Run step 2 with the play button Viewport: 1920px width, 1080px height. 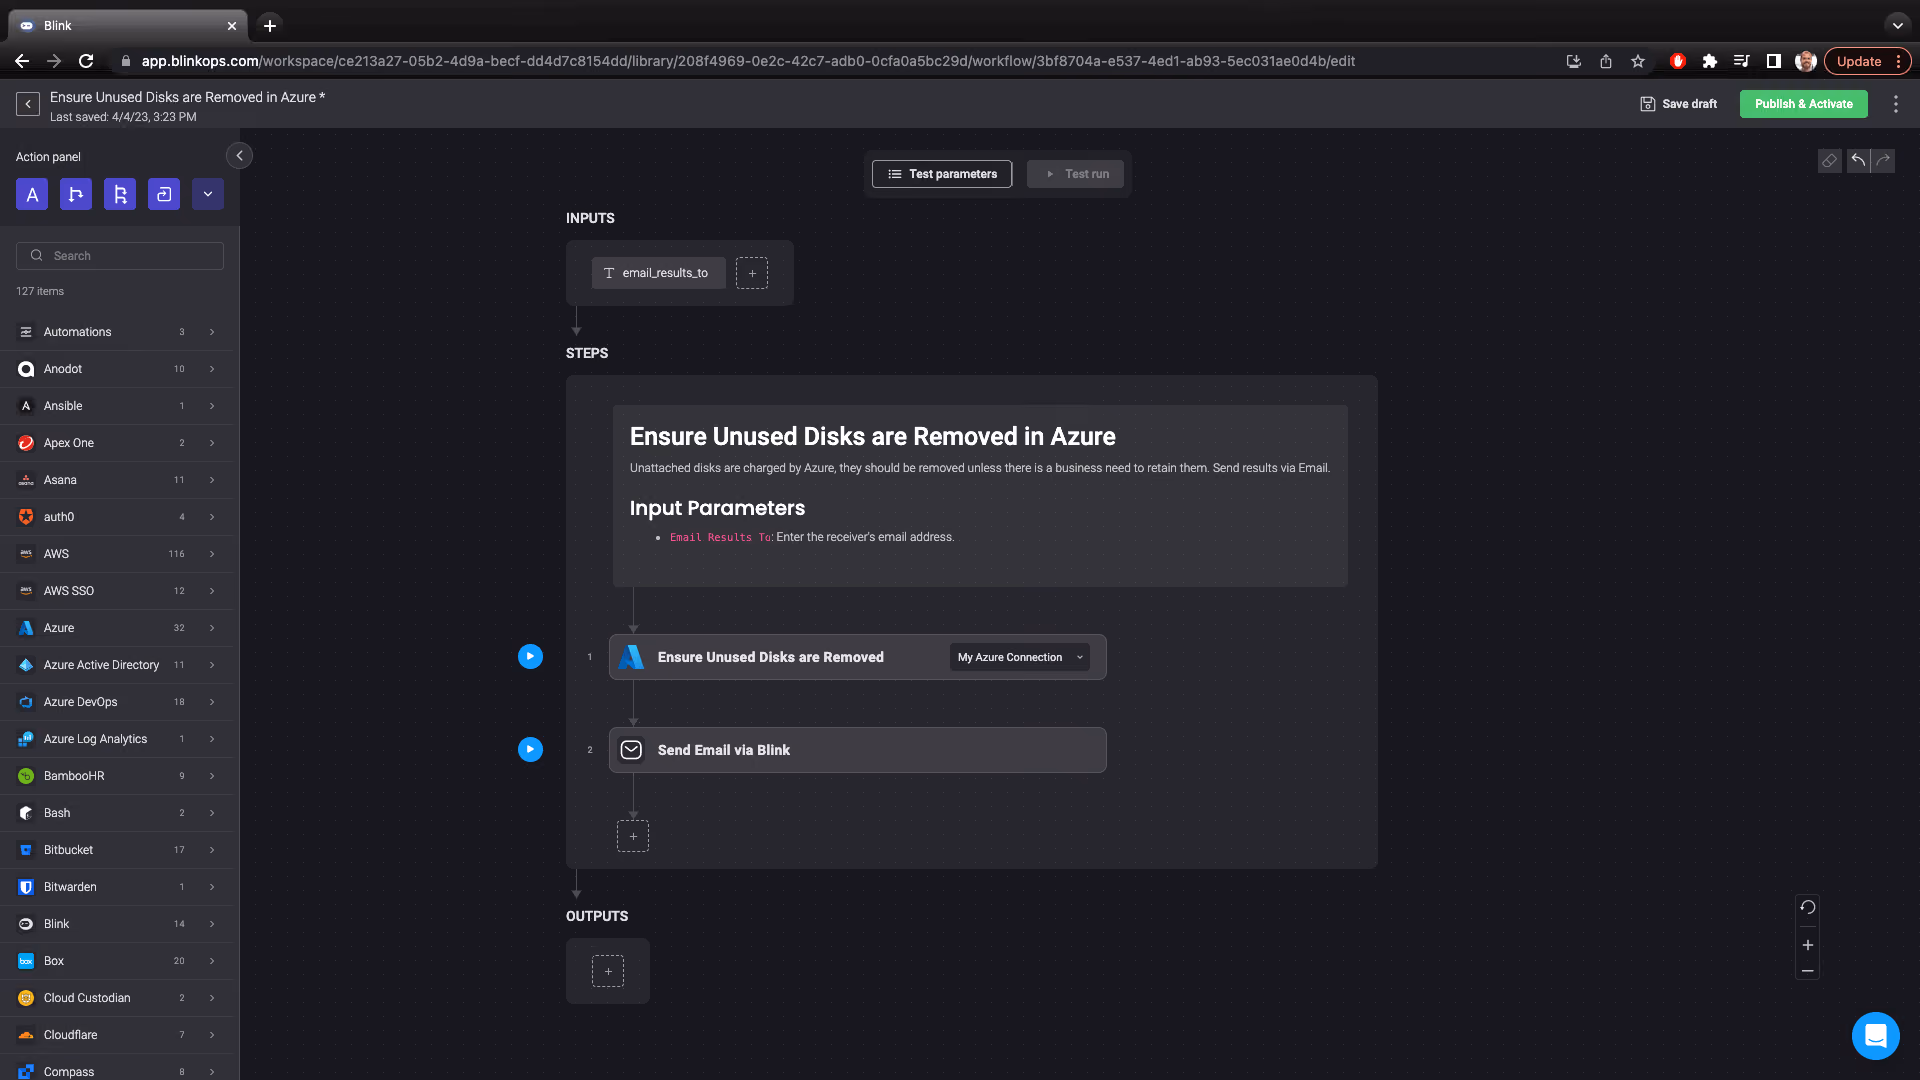pos(530,750)
